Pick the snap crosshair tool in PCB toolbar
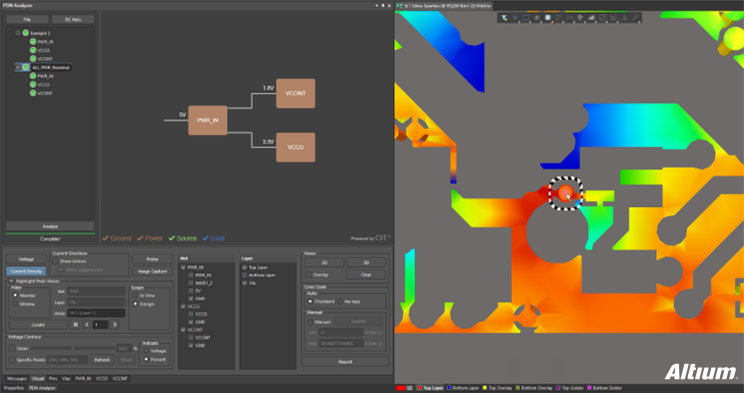This screenshot has width=744, height=394. 515,18
